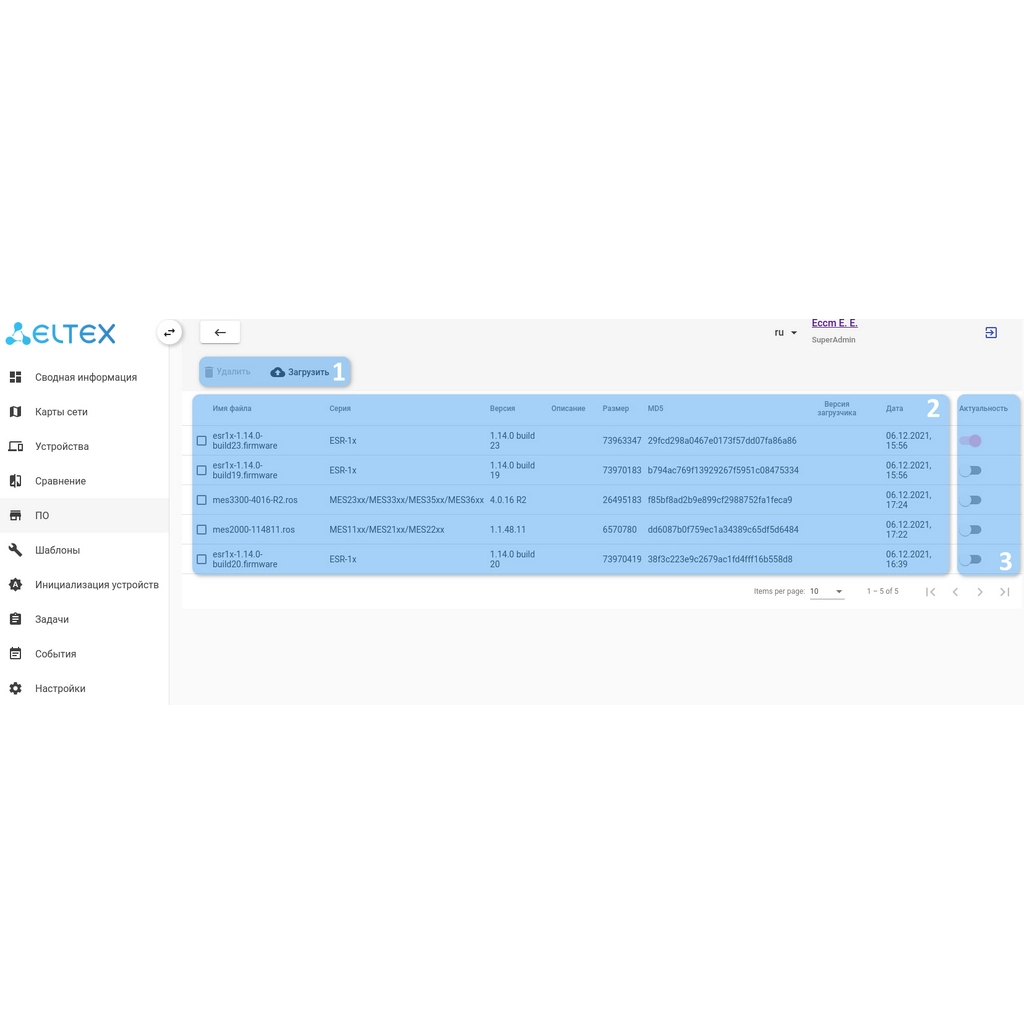Click the ELTEX logo
1024x1024 pixels.
(61, 333)
